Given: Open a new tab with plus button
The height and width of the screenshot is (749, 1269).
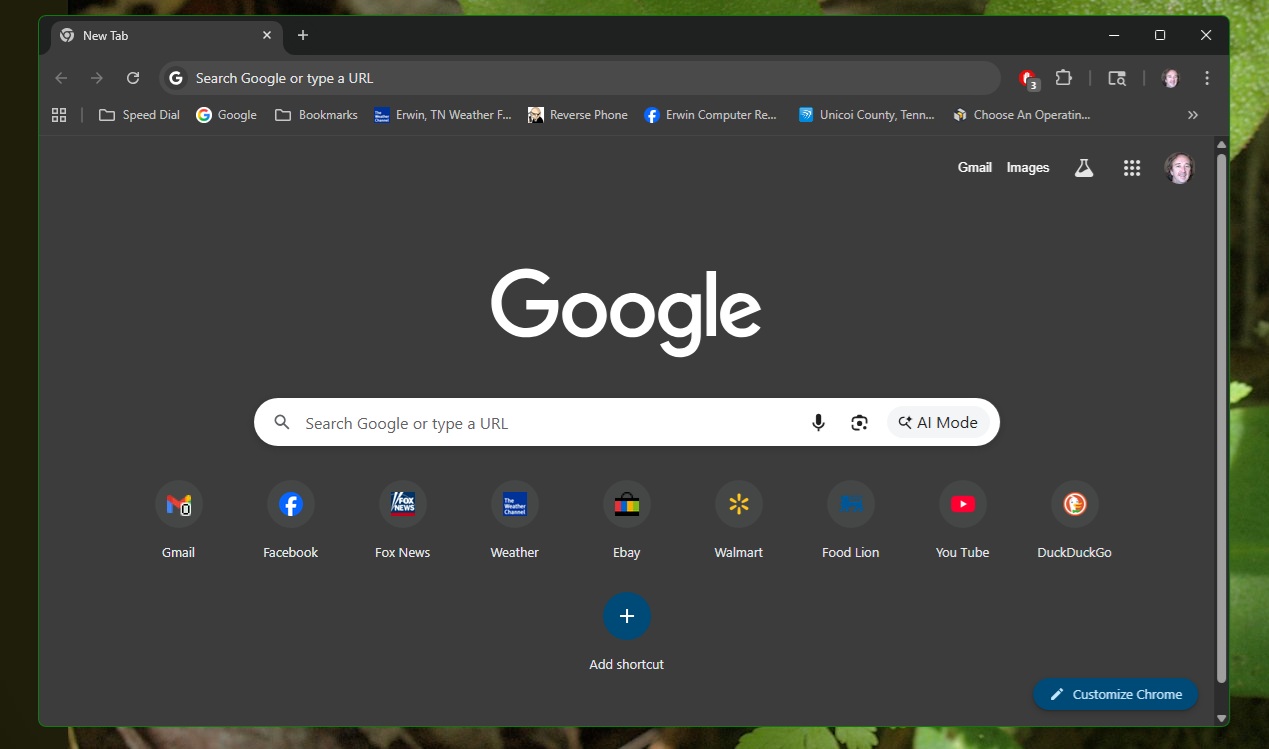Looking at the screenshot, I should 303,35.
